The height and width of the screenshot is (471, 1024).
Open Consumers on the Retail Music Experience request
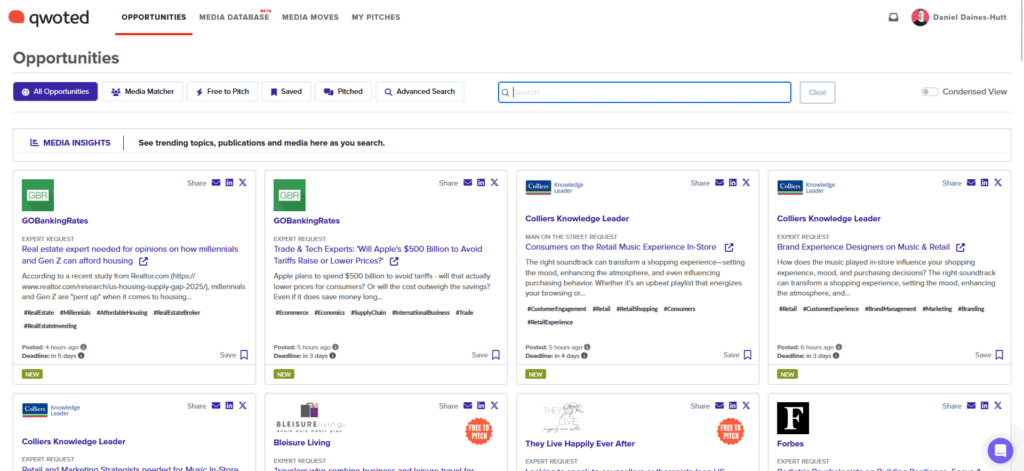[622, 248]
